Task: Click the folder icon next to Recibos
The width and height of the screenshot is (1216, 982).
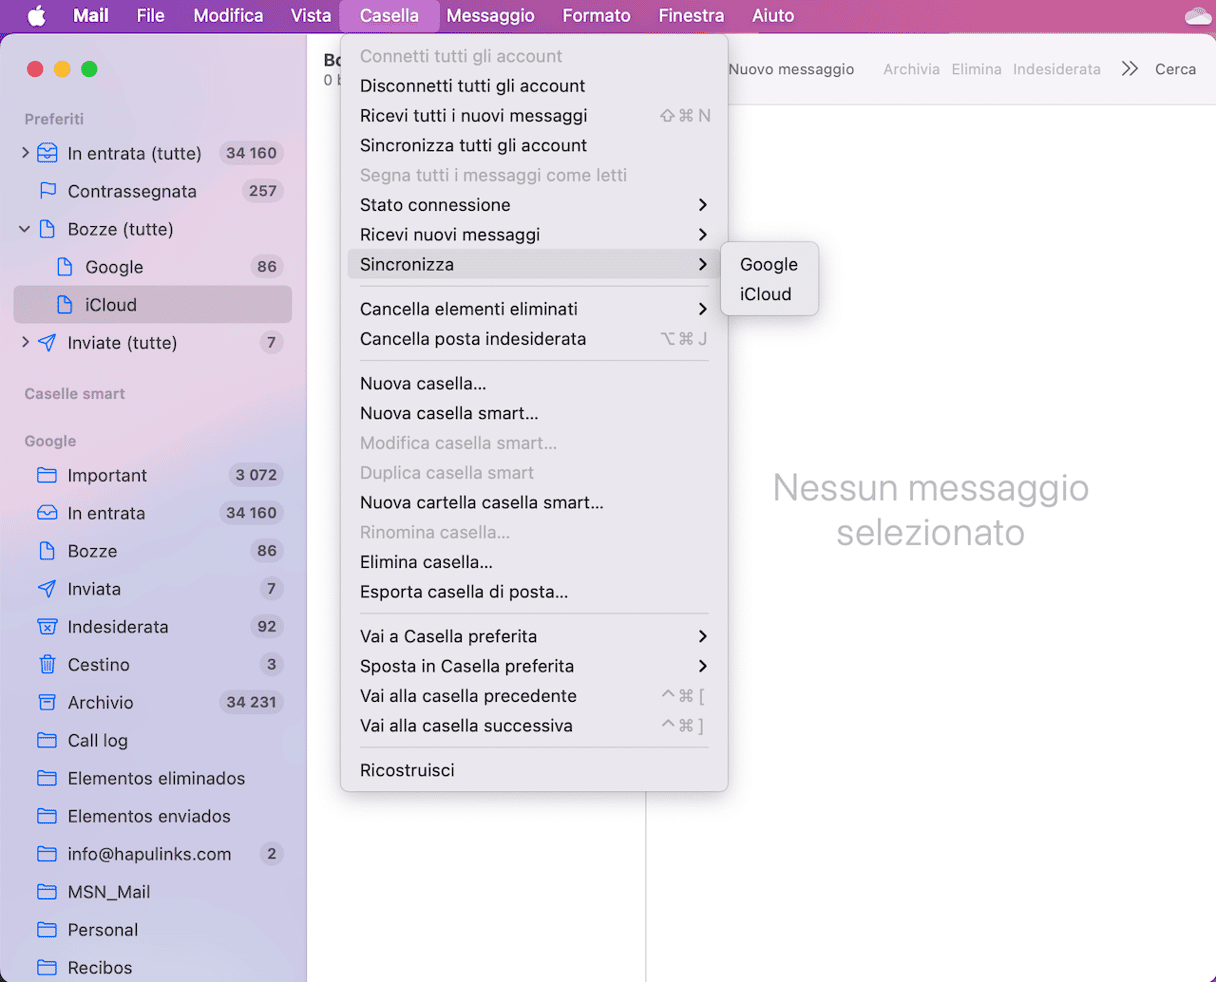Action: pos(47,968)
